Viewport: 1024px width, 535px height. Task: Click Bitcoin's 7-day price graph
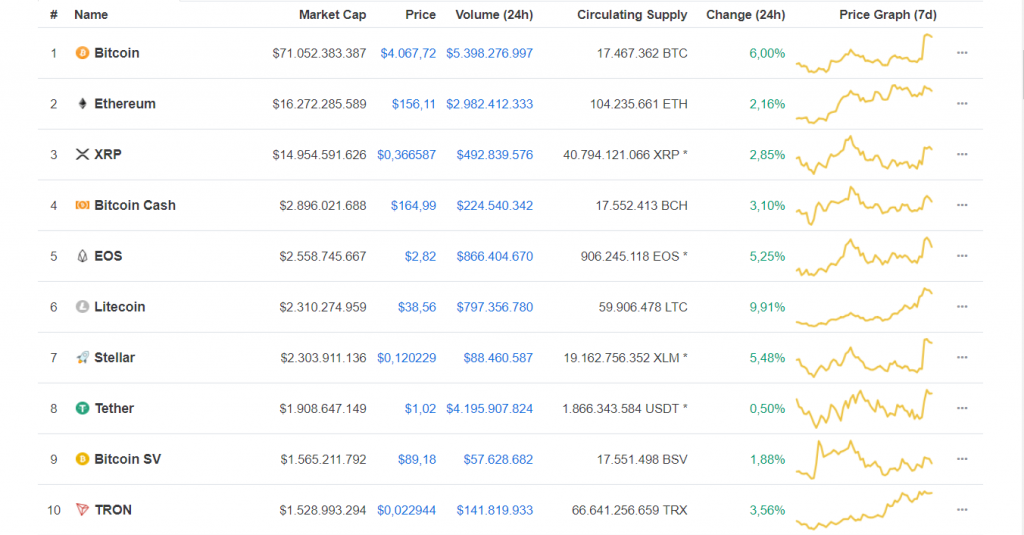click(865, 53)
